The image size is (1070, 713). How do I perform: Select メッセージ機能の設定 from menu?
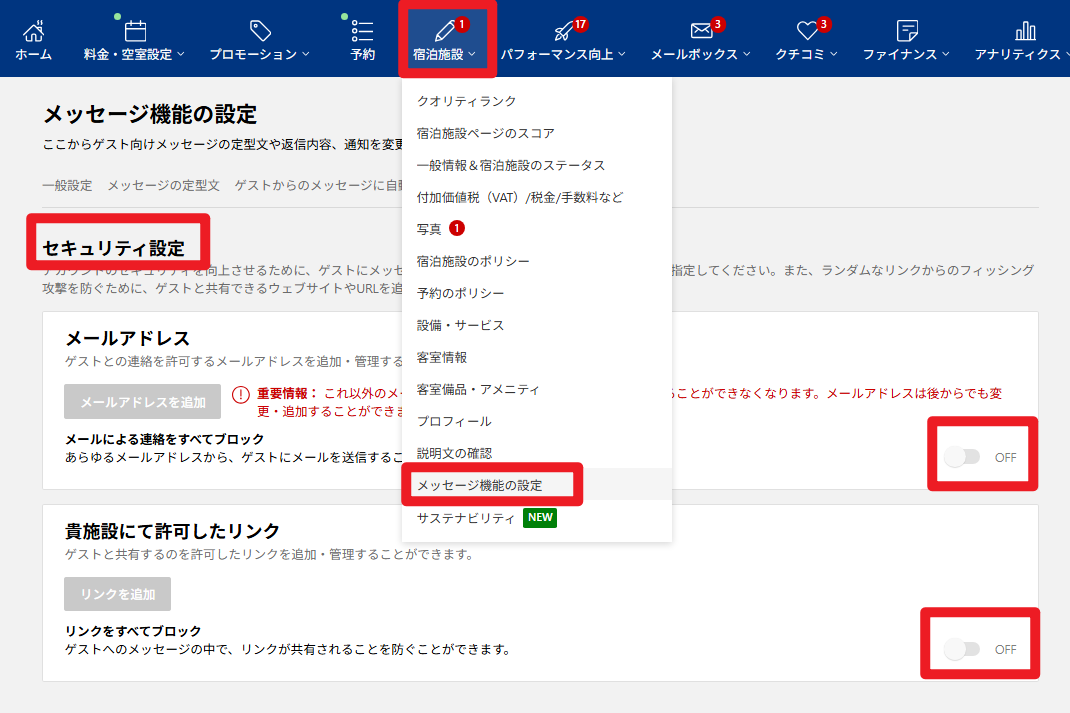(479, 485)
